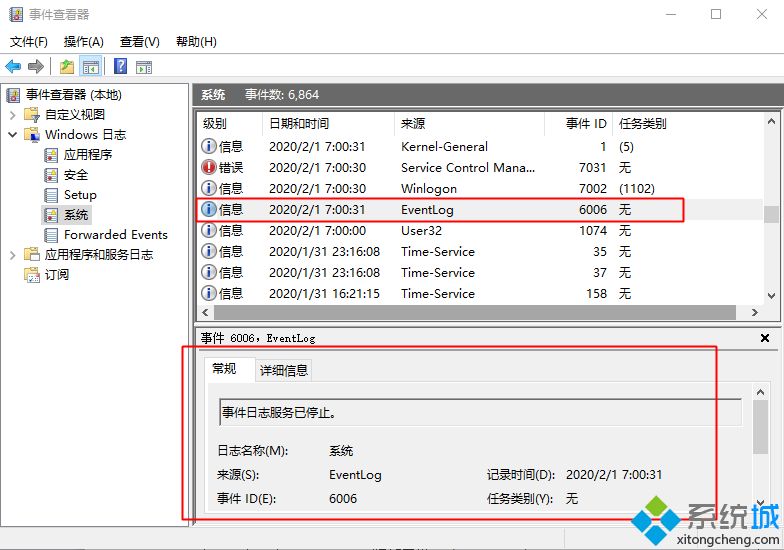Expand the 应用程序和服务日志 node
784x550 pixels.
point(12,255)
